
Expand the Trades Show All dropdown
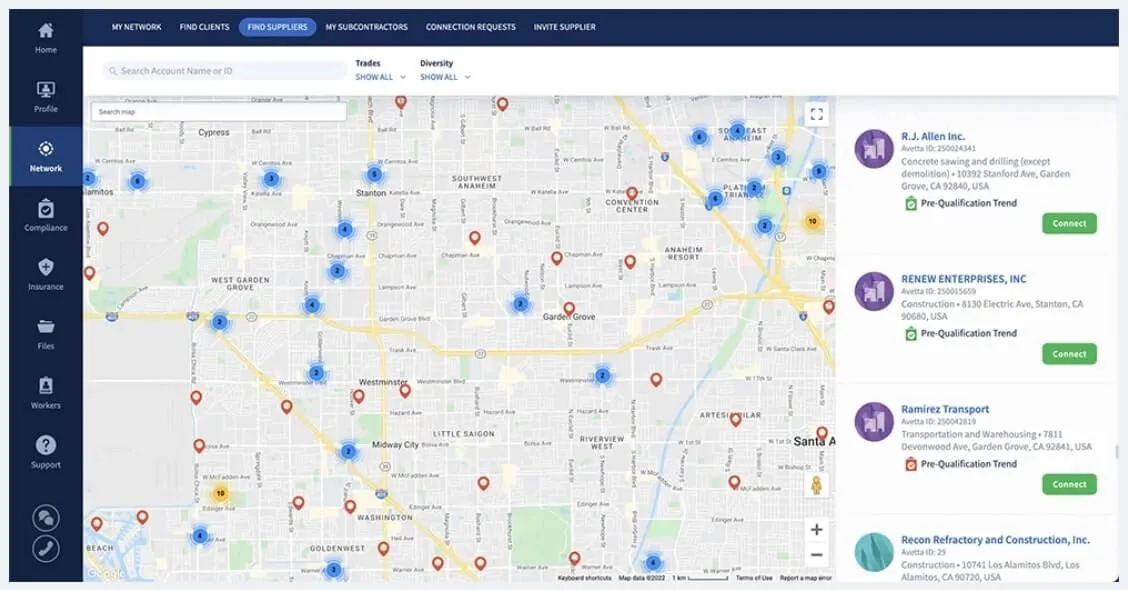click(x=380, y=77)
